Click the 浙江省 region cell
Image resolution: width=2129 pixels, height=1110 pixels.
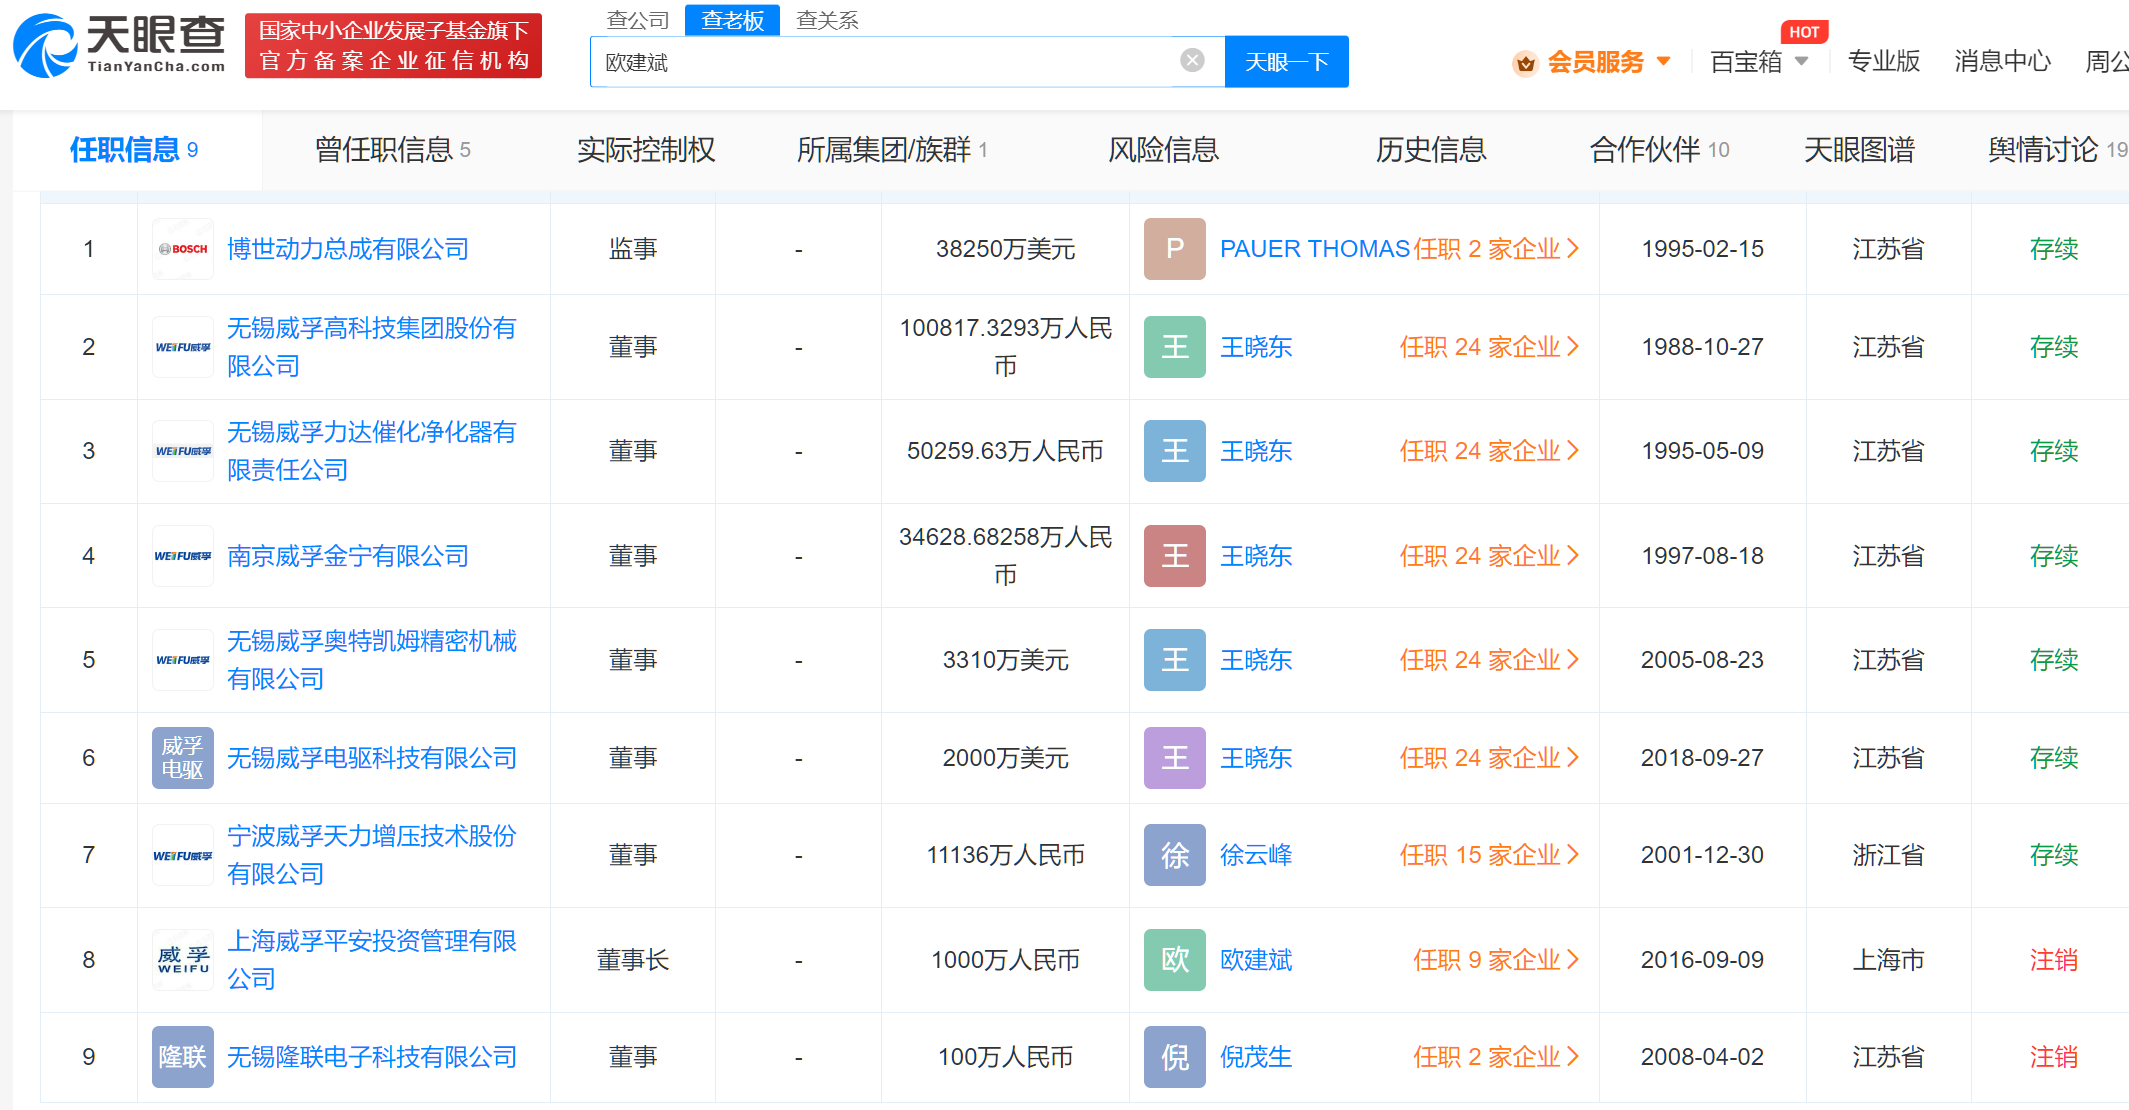pos(1888,855)
